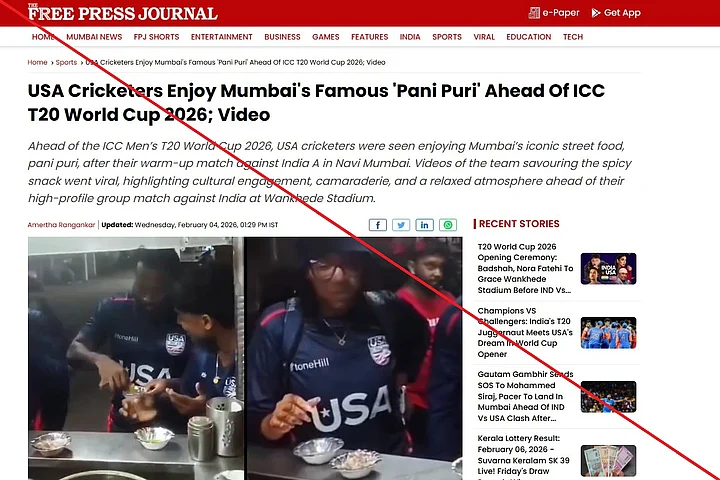Go to FPJ Shorts section
This screenshot has height=480, width=720.
coord(157,37)
